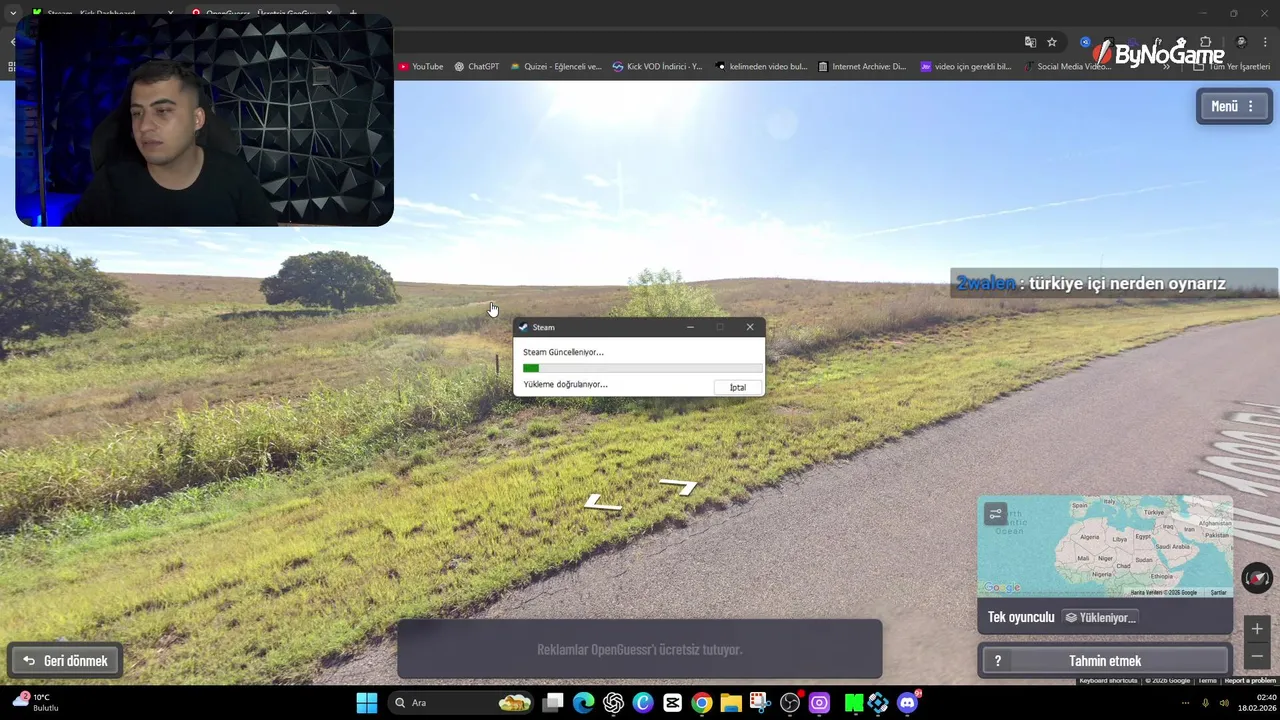This screenshot has height=720, width=1280.
Task: Open the kelimeden video bul bookmark
Action: point(762,67)
